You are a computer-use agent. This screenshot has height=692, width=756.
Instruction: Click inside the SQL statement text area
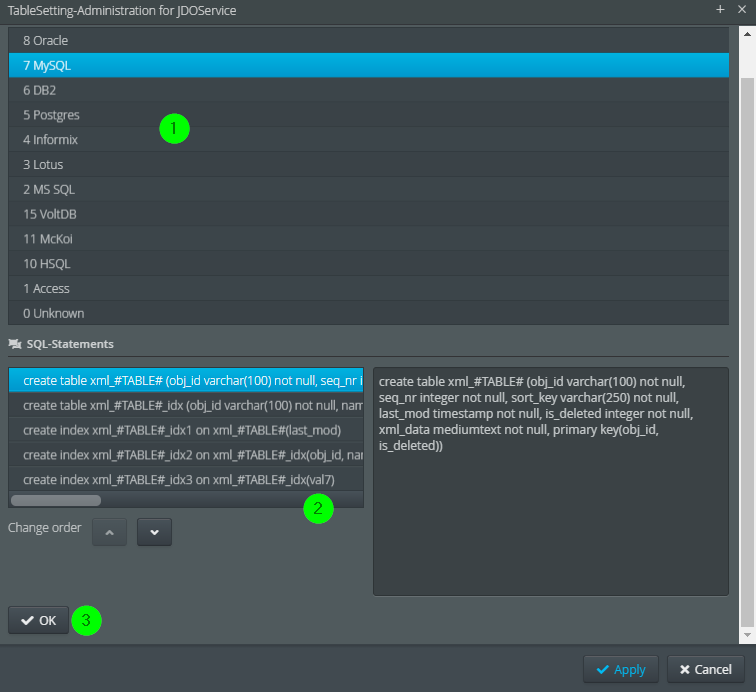(x=550, y=500)
